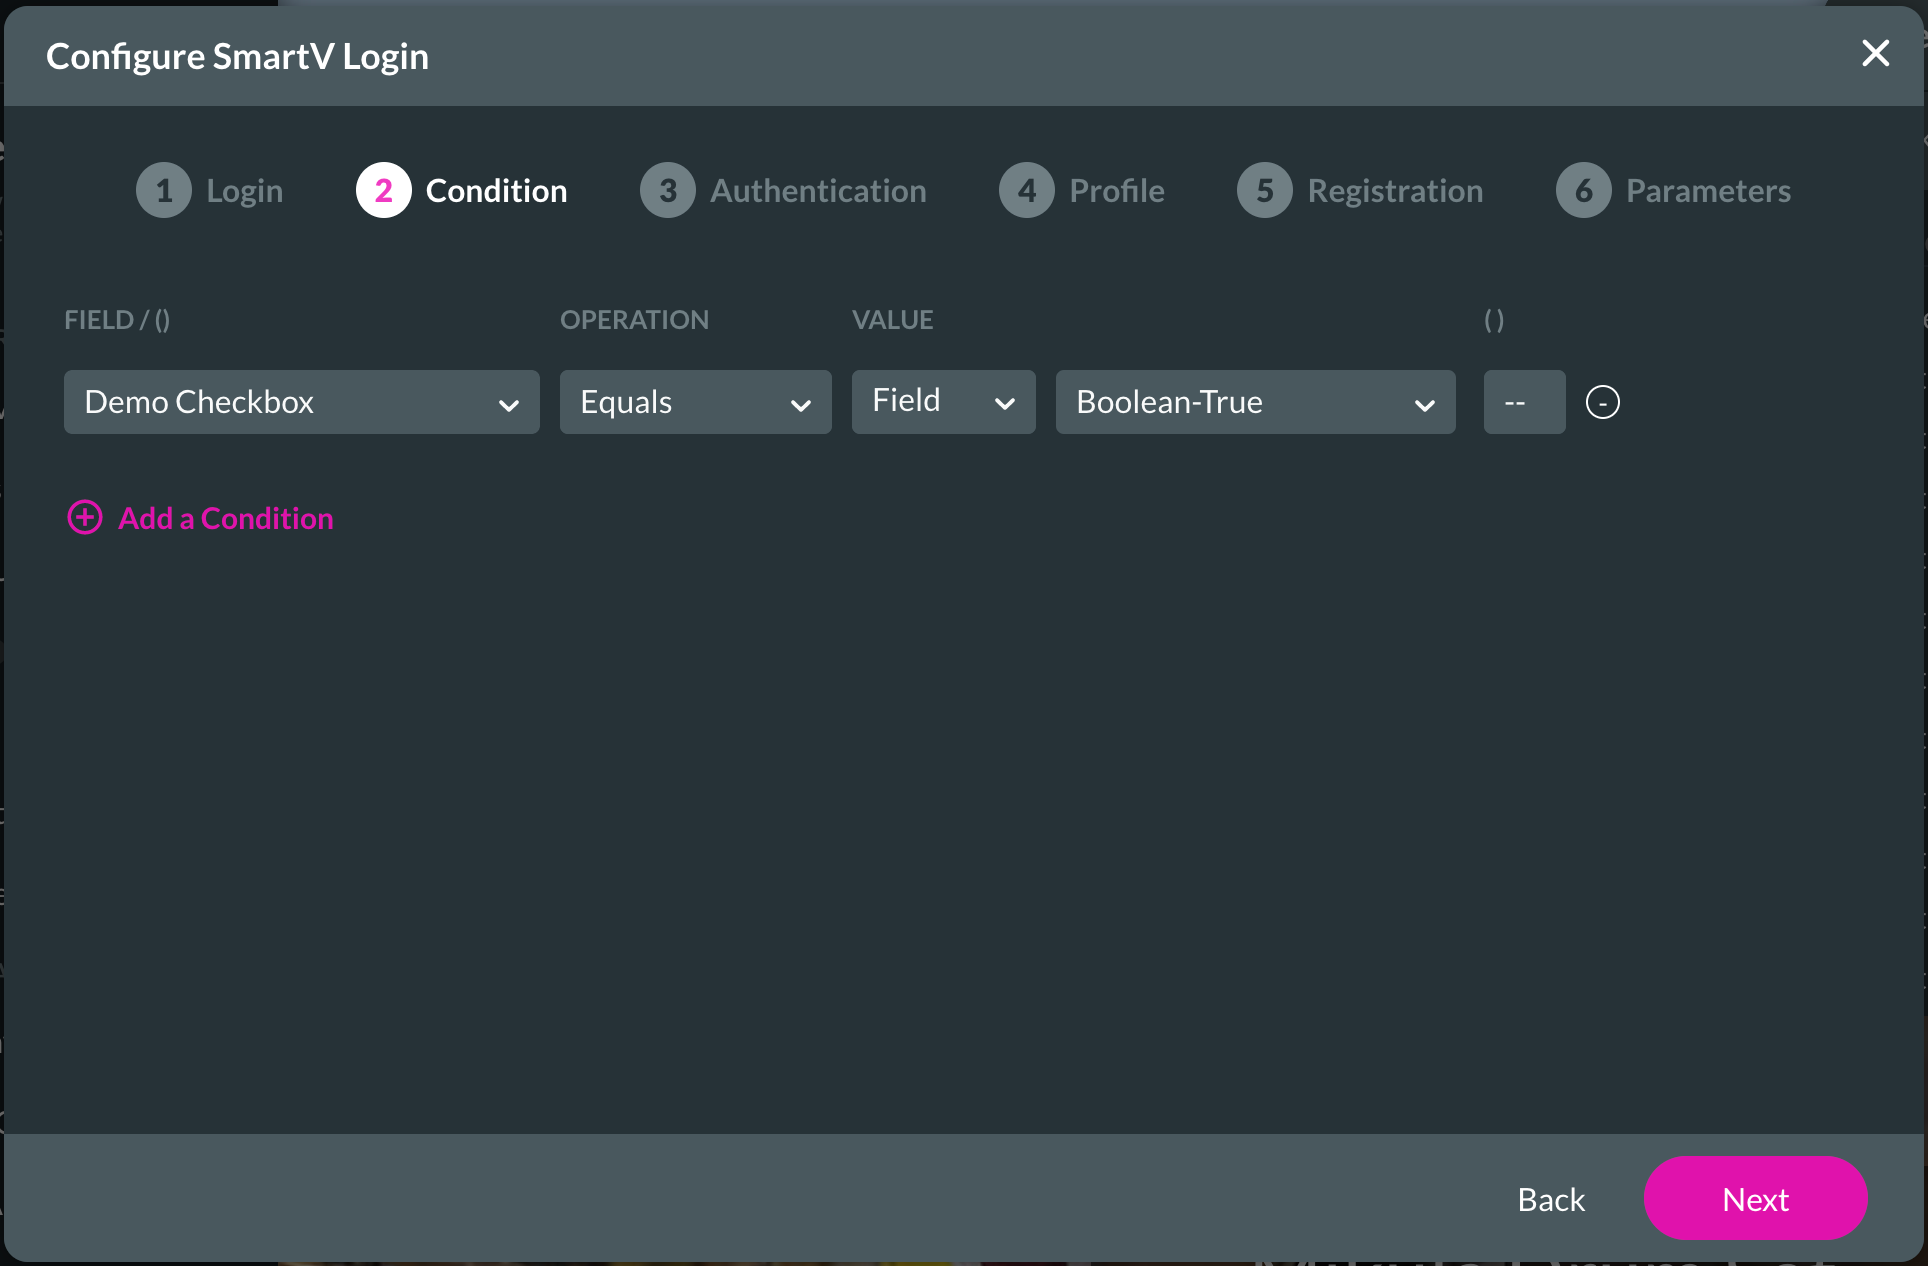Click the FIELD / () column header
Screen dimensions: 1928x1266
[117, 320]
